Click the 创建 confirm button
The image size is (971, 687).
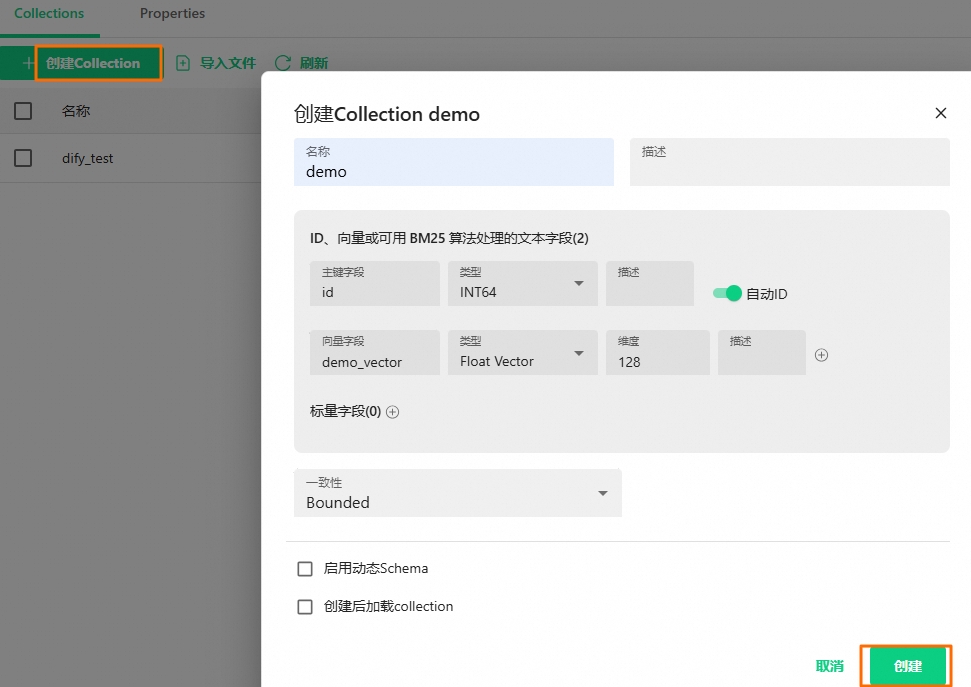905,665
